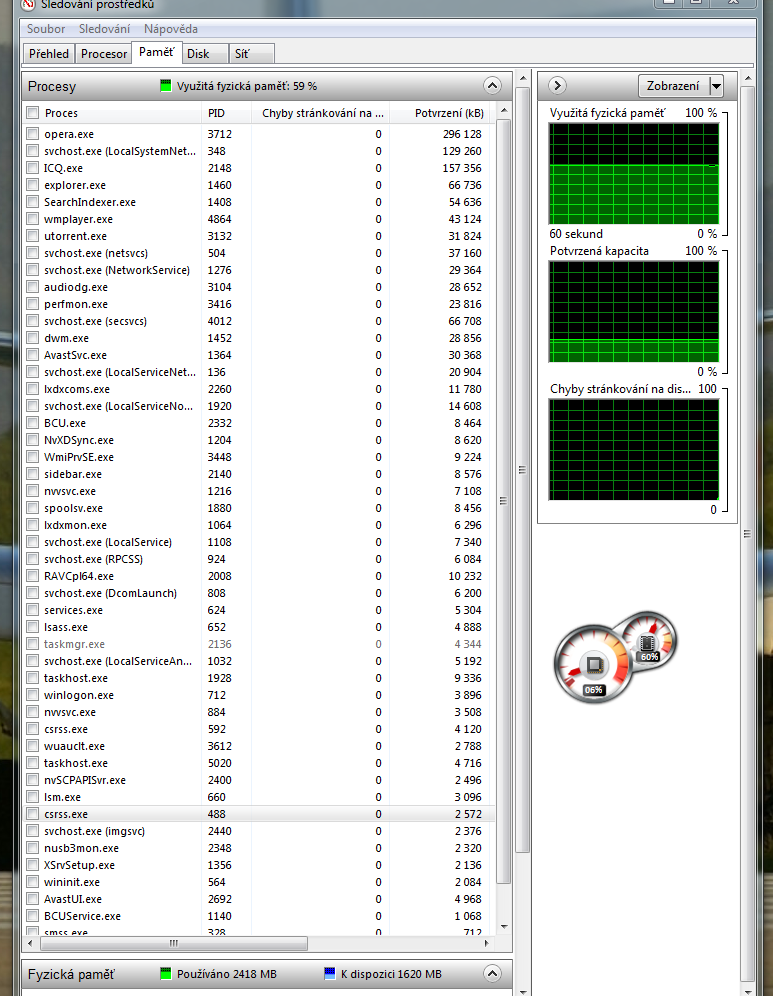The width and height of the screenshot is (773, 996).
Task: Select the WmiPrvSE.exe process row
Action: (x=259, y=457)
